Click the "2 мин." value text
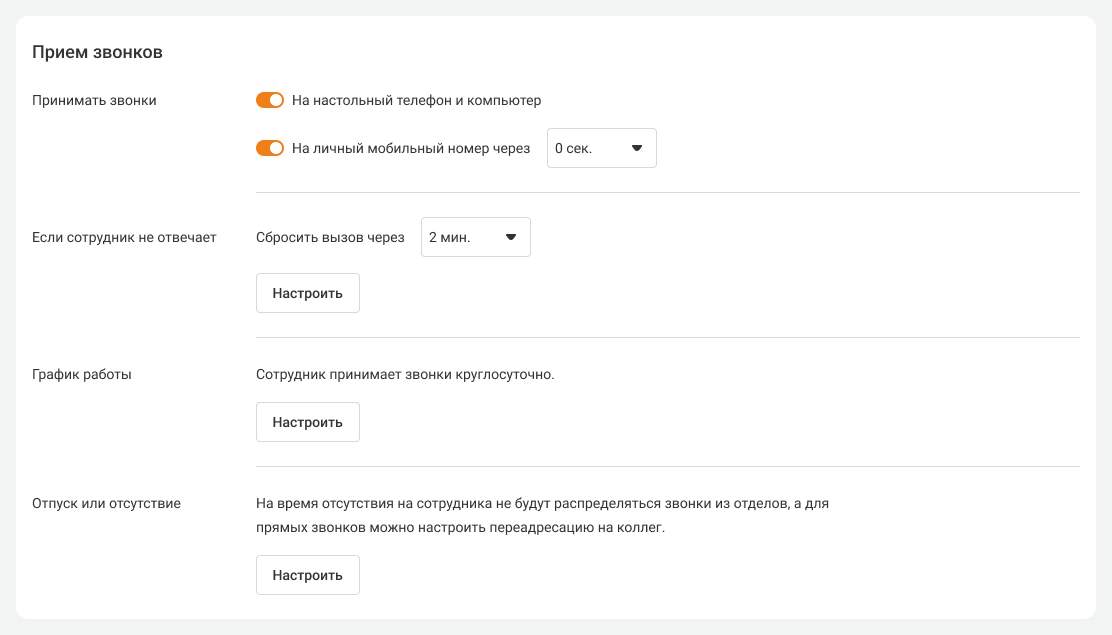This screenshot has width=1112, height=635. (x=449, y=237)
